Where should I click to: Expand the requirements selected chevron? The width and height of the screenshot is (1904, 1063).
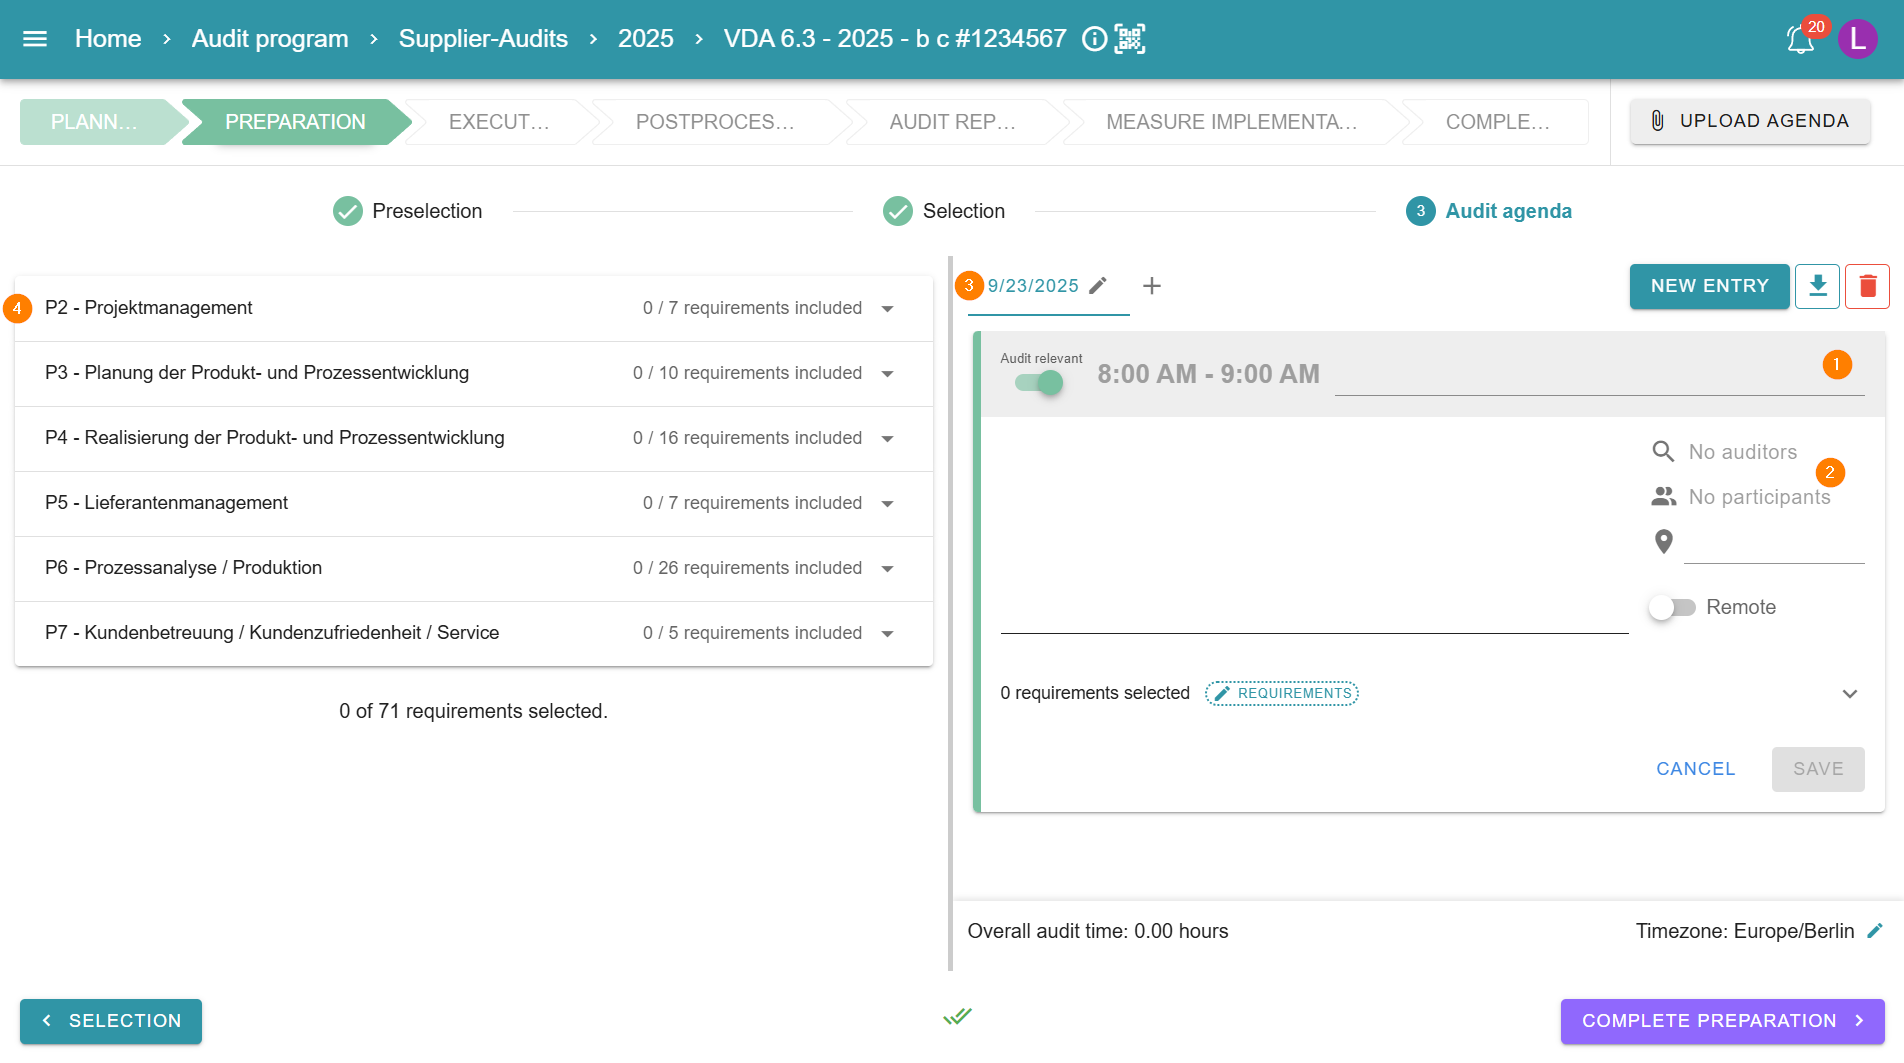click(x=1849, y=693)
